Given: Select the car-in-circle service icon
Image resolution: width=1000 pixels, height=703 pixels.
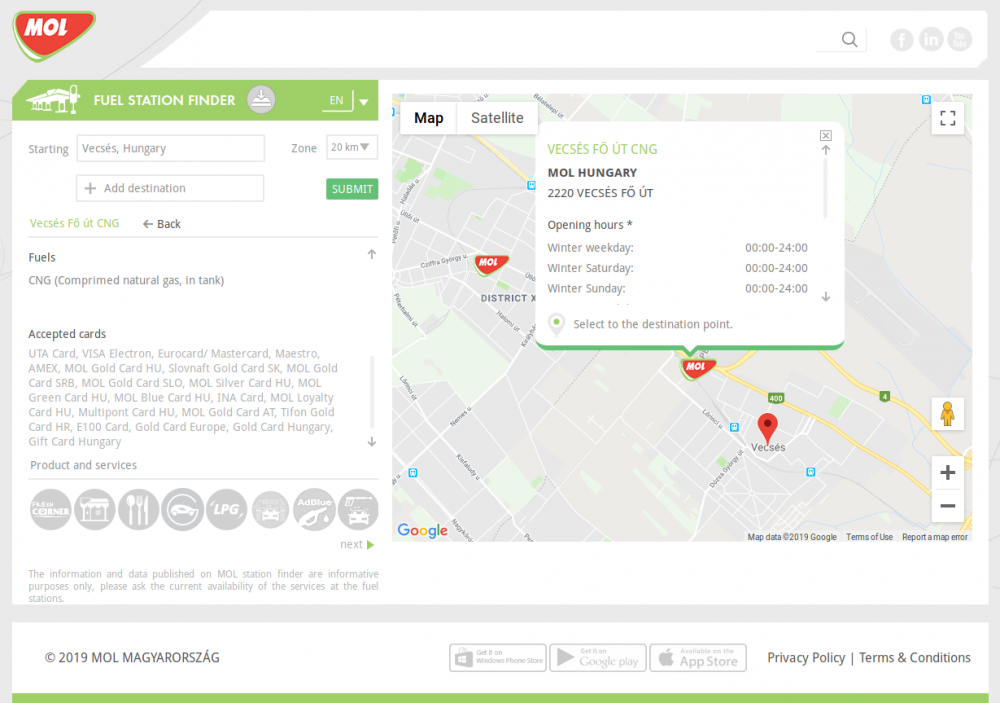Looking at the screenshot, I should (x=182, y=510).
